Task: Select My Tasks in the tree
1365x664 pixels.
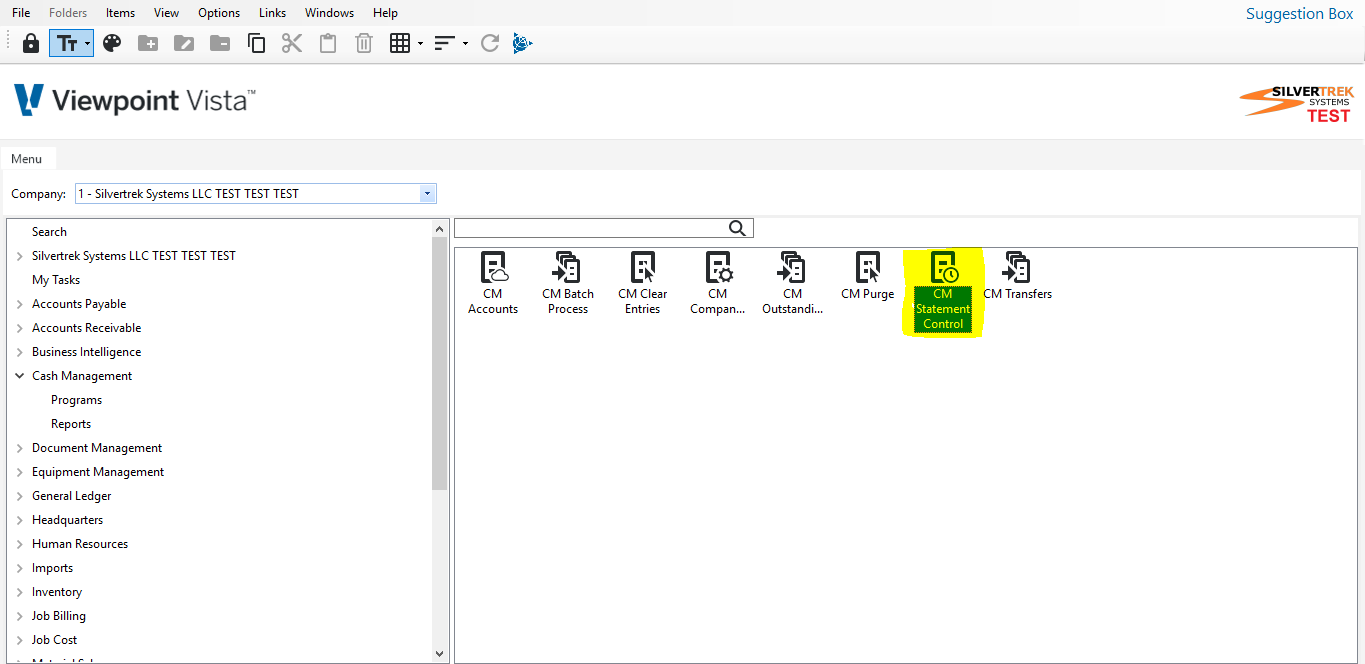Action: pos(56,280)
